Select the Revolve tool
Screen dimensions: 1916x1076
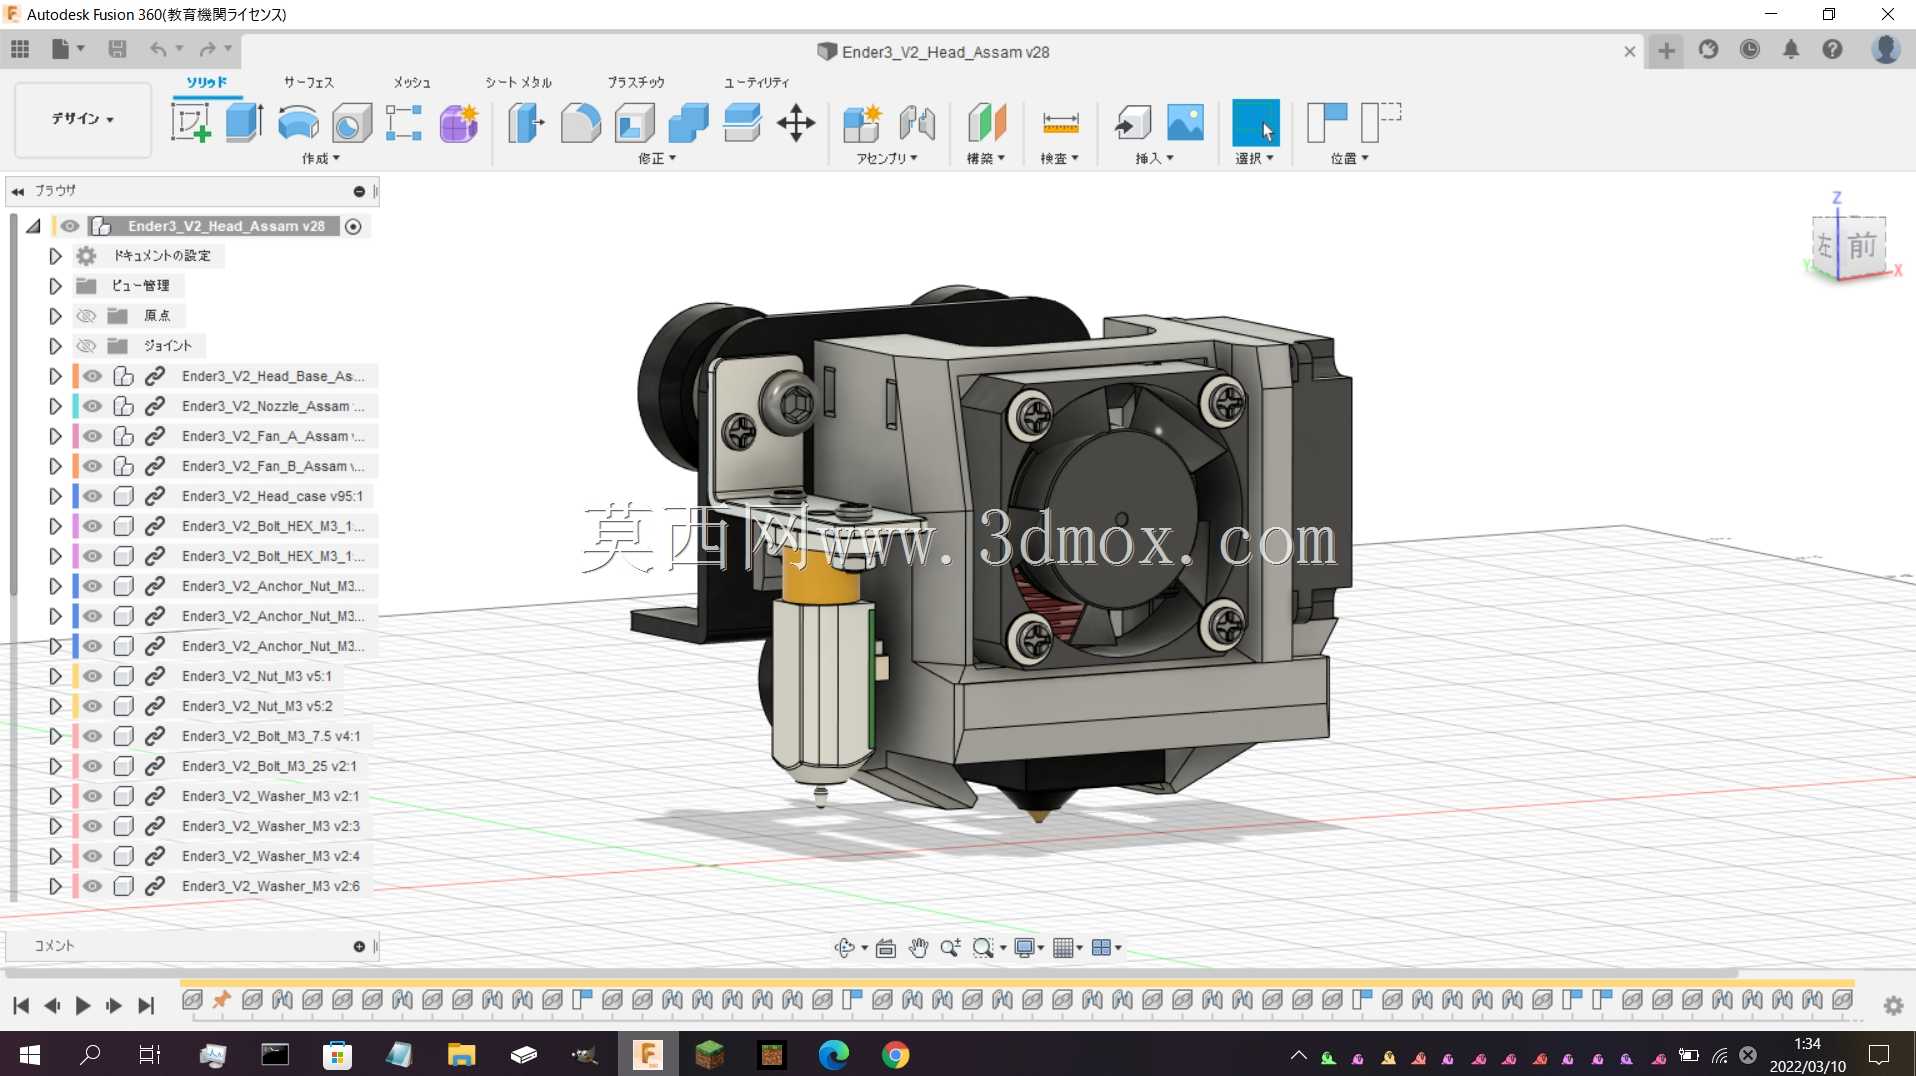pyautogui.click(x=298, y=123)
